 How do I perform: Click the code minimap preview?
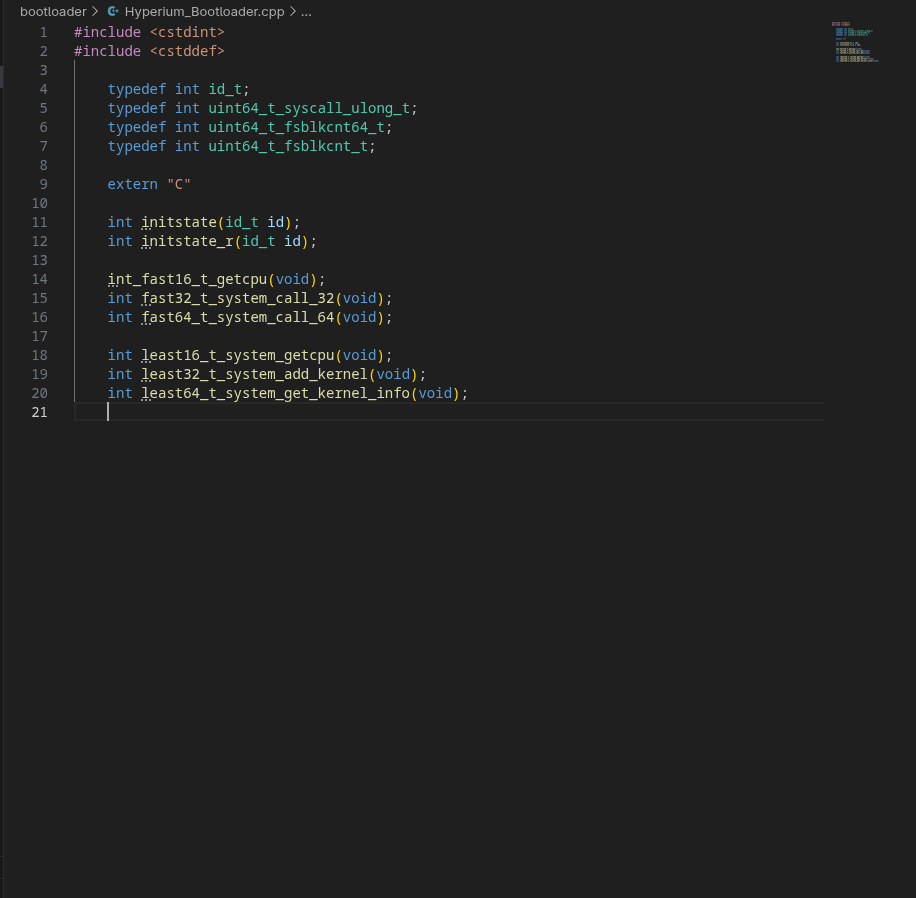(854, 42)
